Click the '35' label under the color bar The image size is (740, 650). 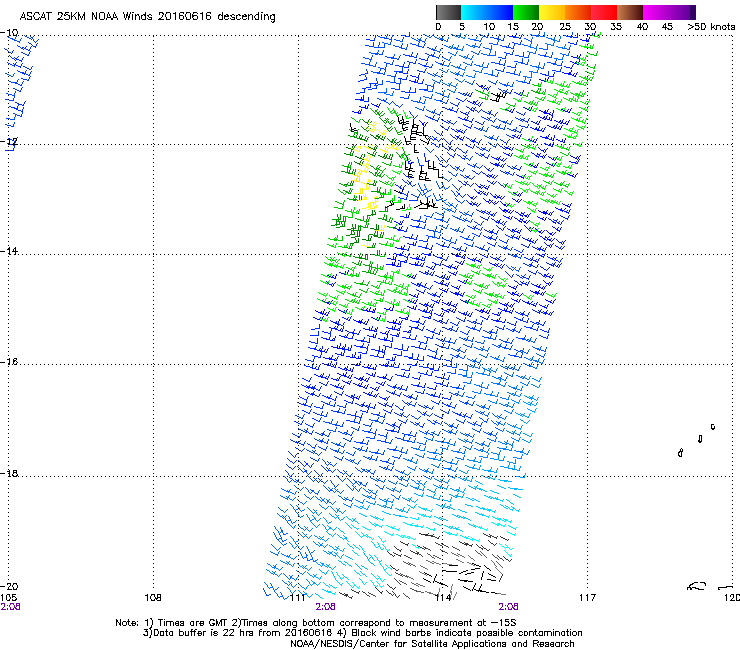pos(616,27)
